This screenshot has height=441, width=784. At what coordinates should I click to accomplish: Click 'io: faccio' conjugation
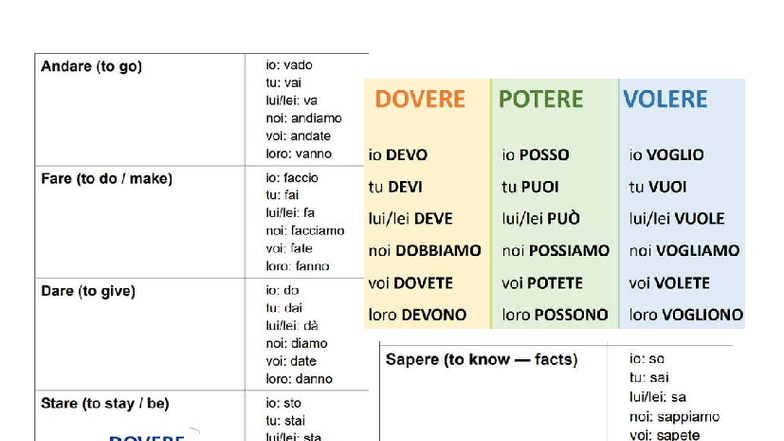coord(292,178)
